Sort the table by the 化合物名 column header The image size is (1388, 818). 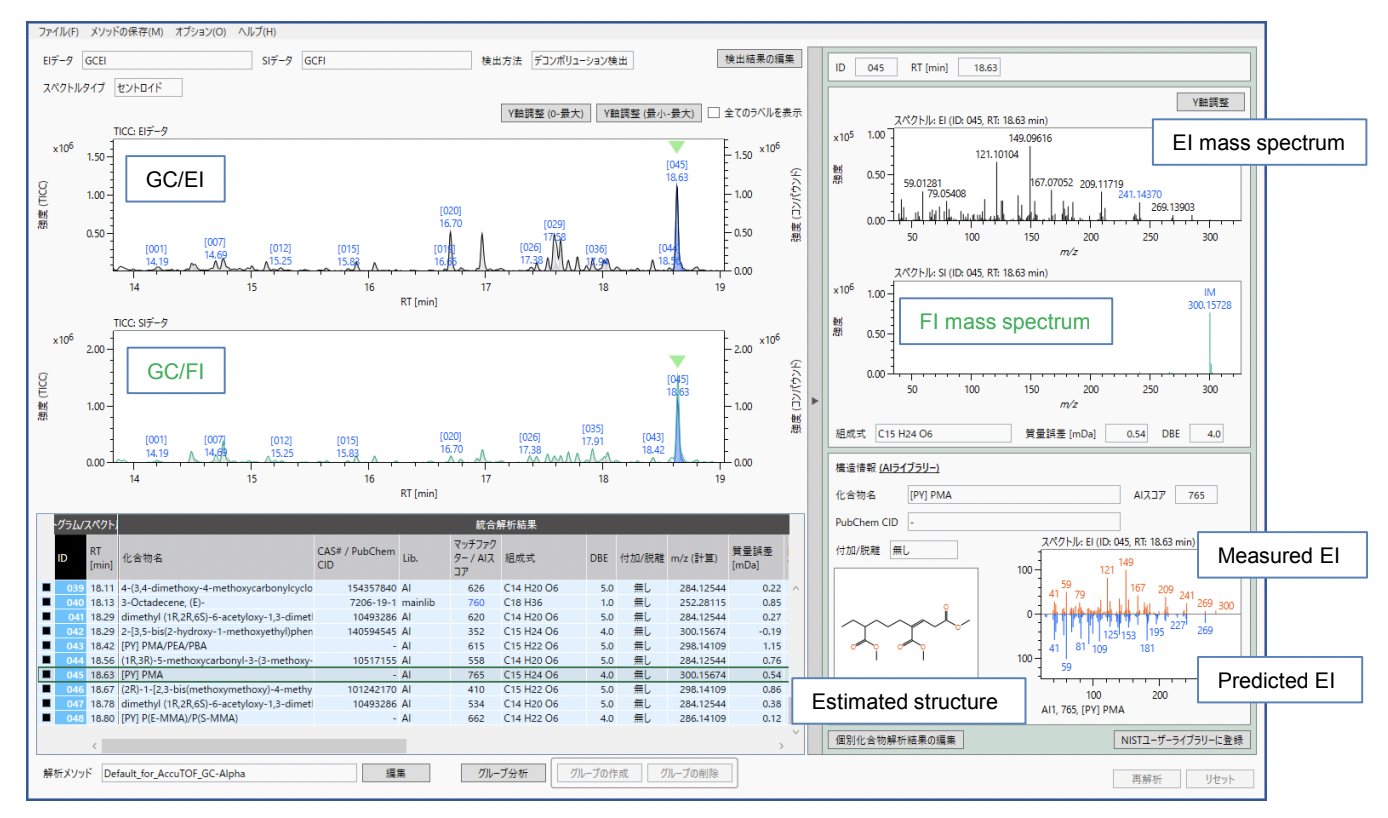pyautogui.click(x=215, y=557)
